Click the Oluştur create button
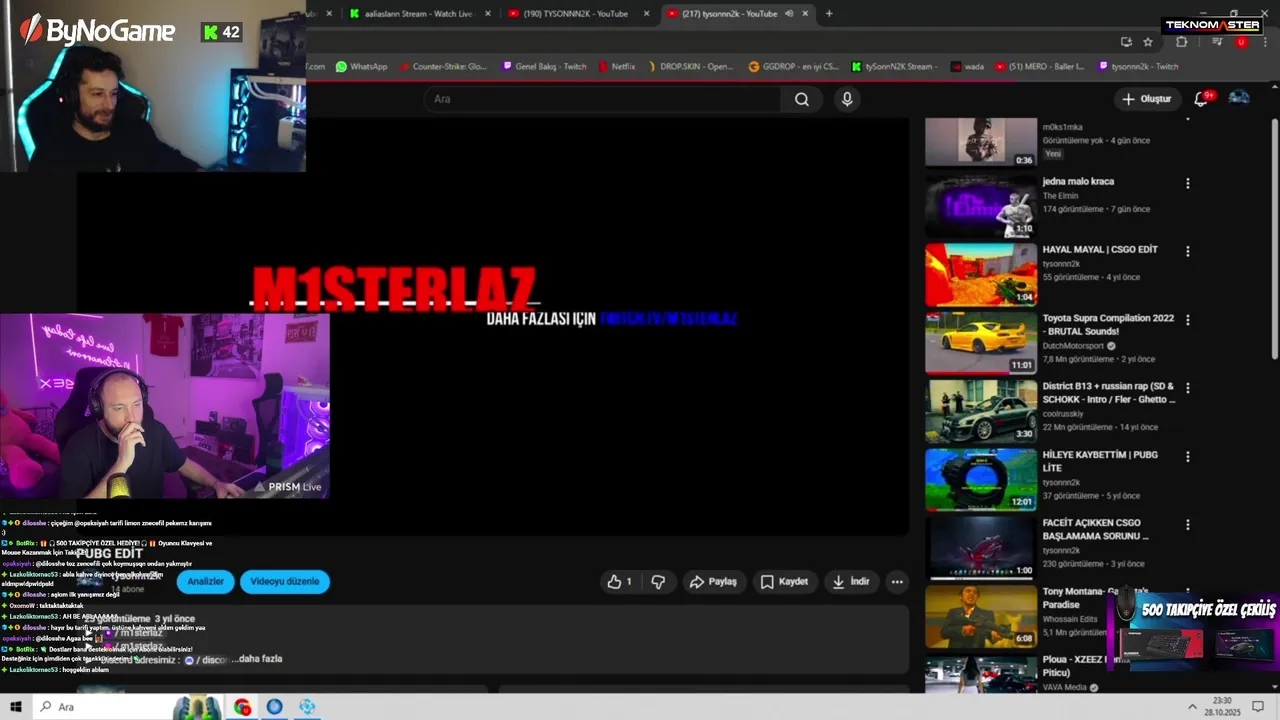Viewport: 1280px width, 720px height. pyautogui.click(x=1147, y=99)
